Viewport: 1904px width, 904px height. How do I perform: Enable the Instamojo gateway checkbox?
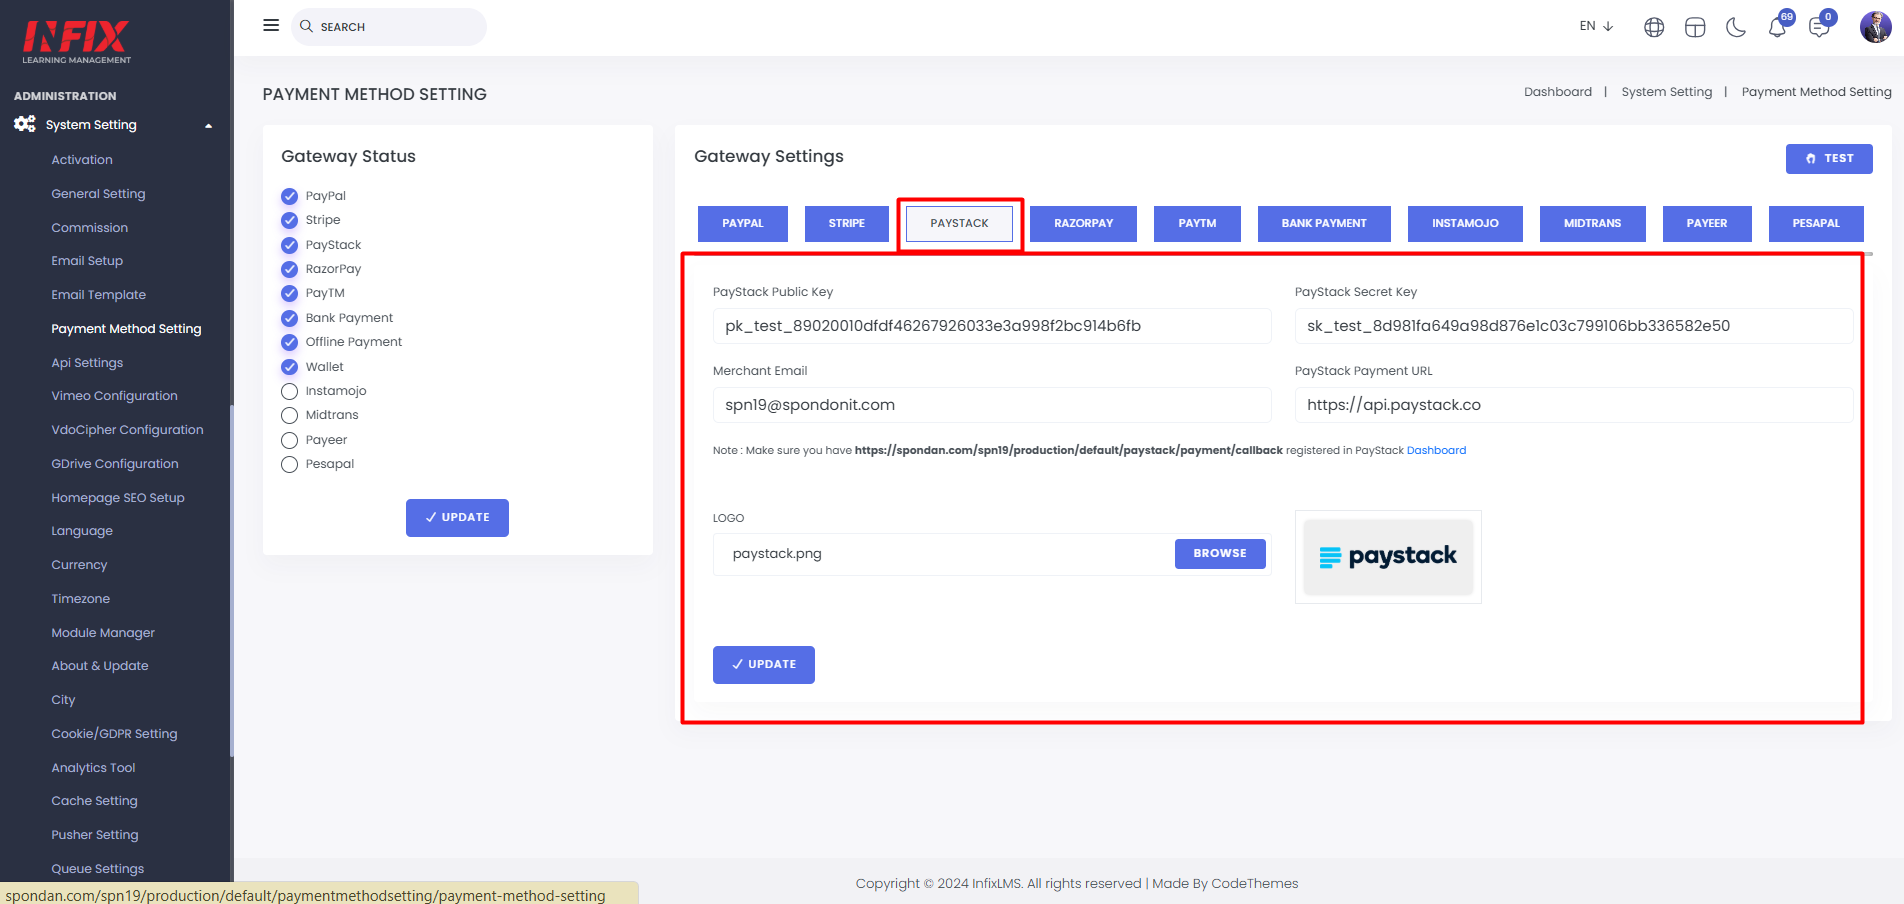(289, 391)
